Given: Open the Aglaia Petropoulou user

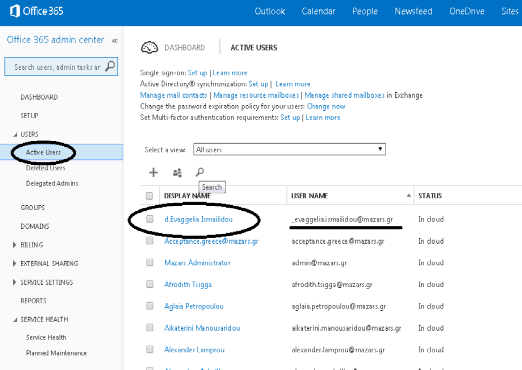Looking at the screenshot, I should point(194,306).
